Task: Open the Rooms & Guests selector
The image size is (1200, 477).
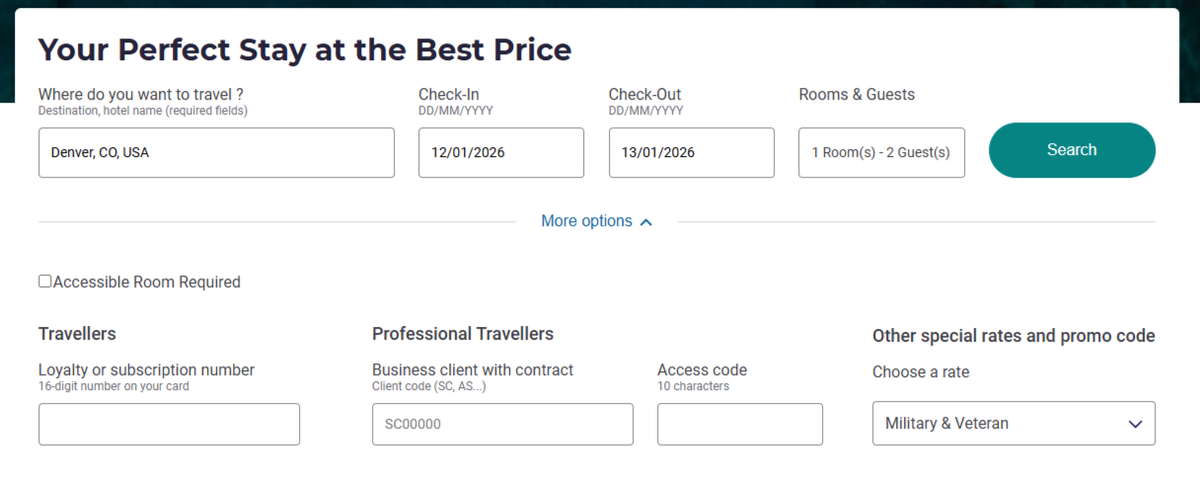Action: pyautogui.click(x=881, y=153)
